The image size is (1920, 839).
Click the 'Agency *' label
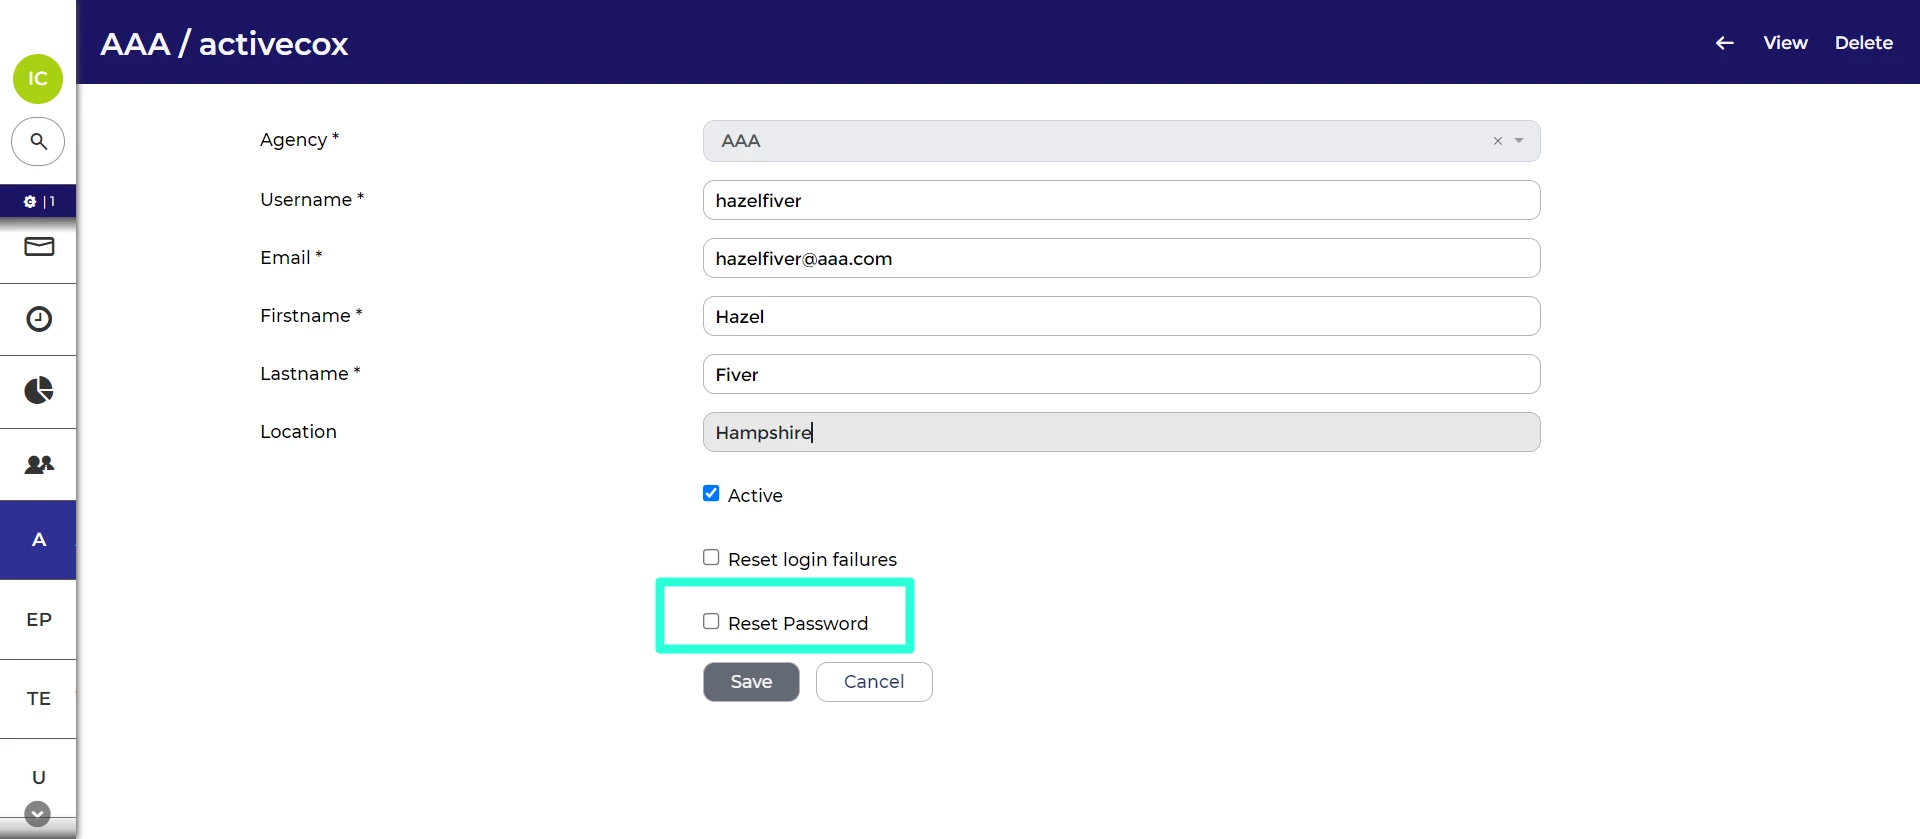(x=299, y=140)
